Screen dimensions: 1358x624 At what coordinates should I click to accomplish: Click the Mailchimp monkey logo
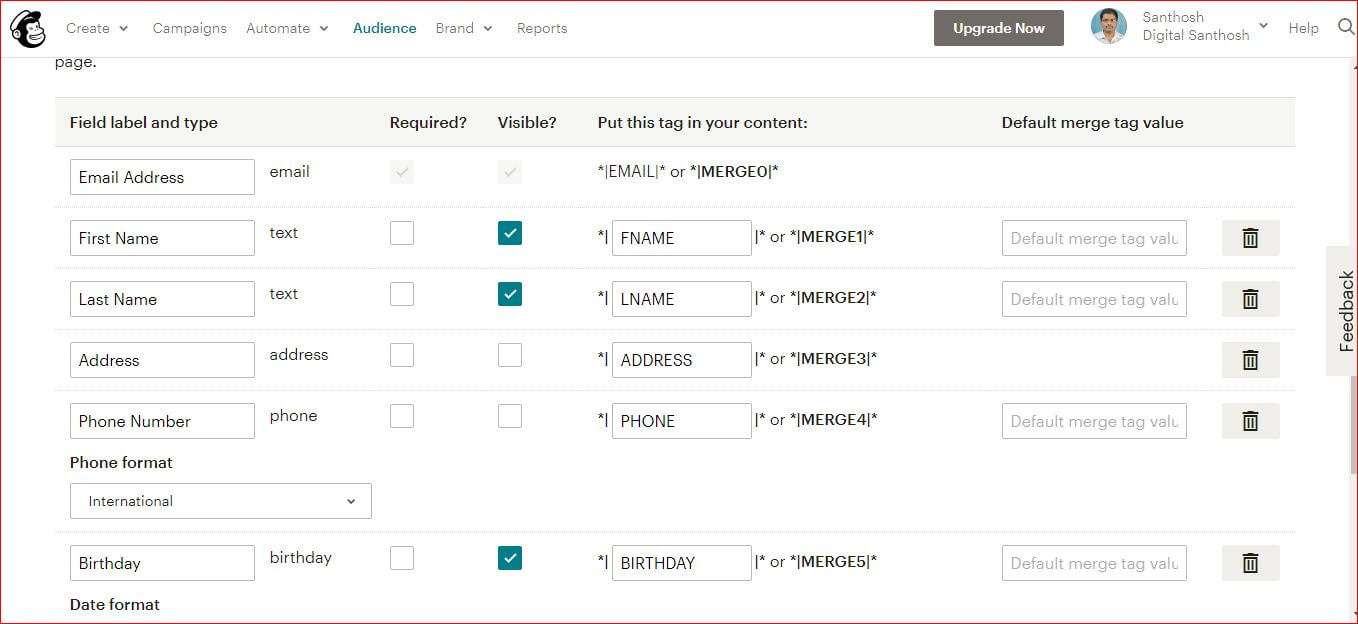pyautogui.click(x=28, y=29)
